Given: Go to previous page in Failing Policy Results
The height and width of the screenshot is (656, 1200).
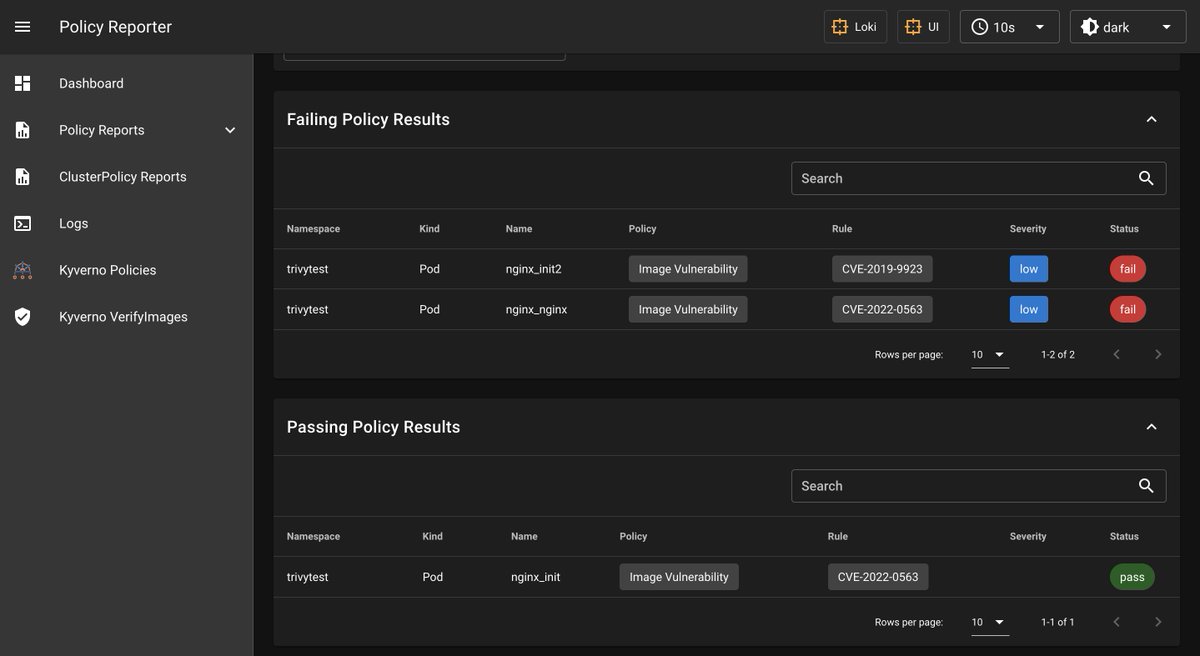Looking at the screenshot, I should tap(1116, 354).
